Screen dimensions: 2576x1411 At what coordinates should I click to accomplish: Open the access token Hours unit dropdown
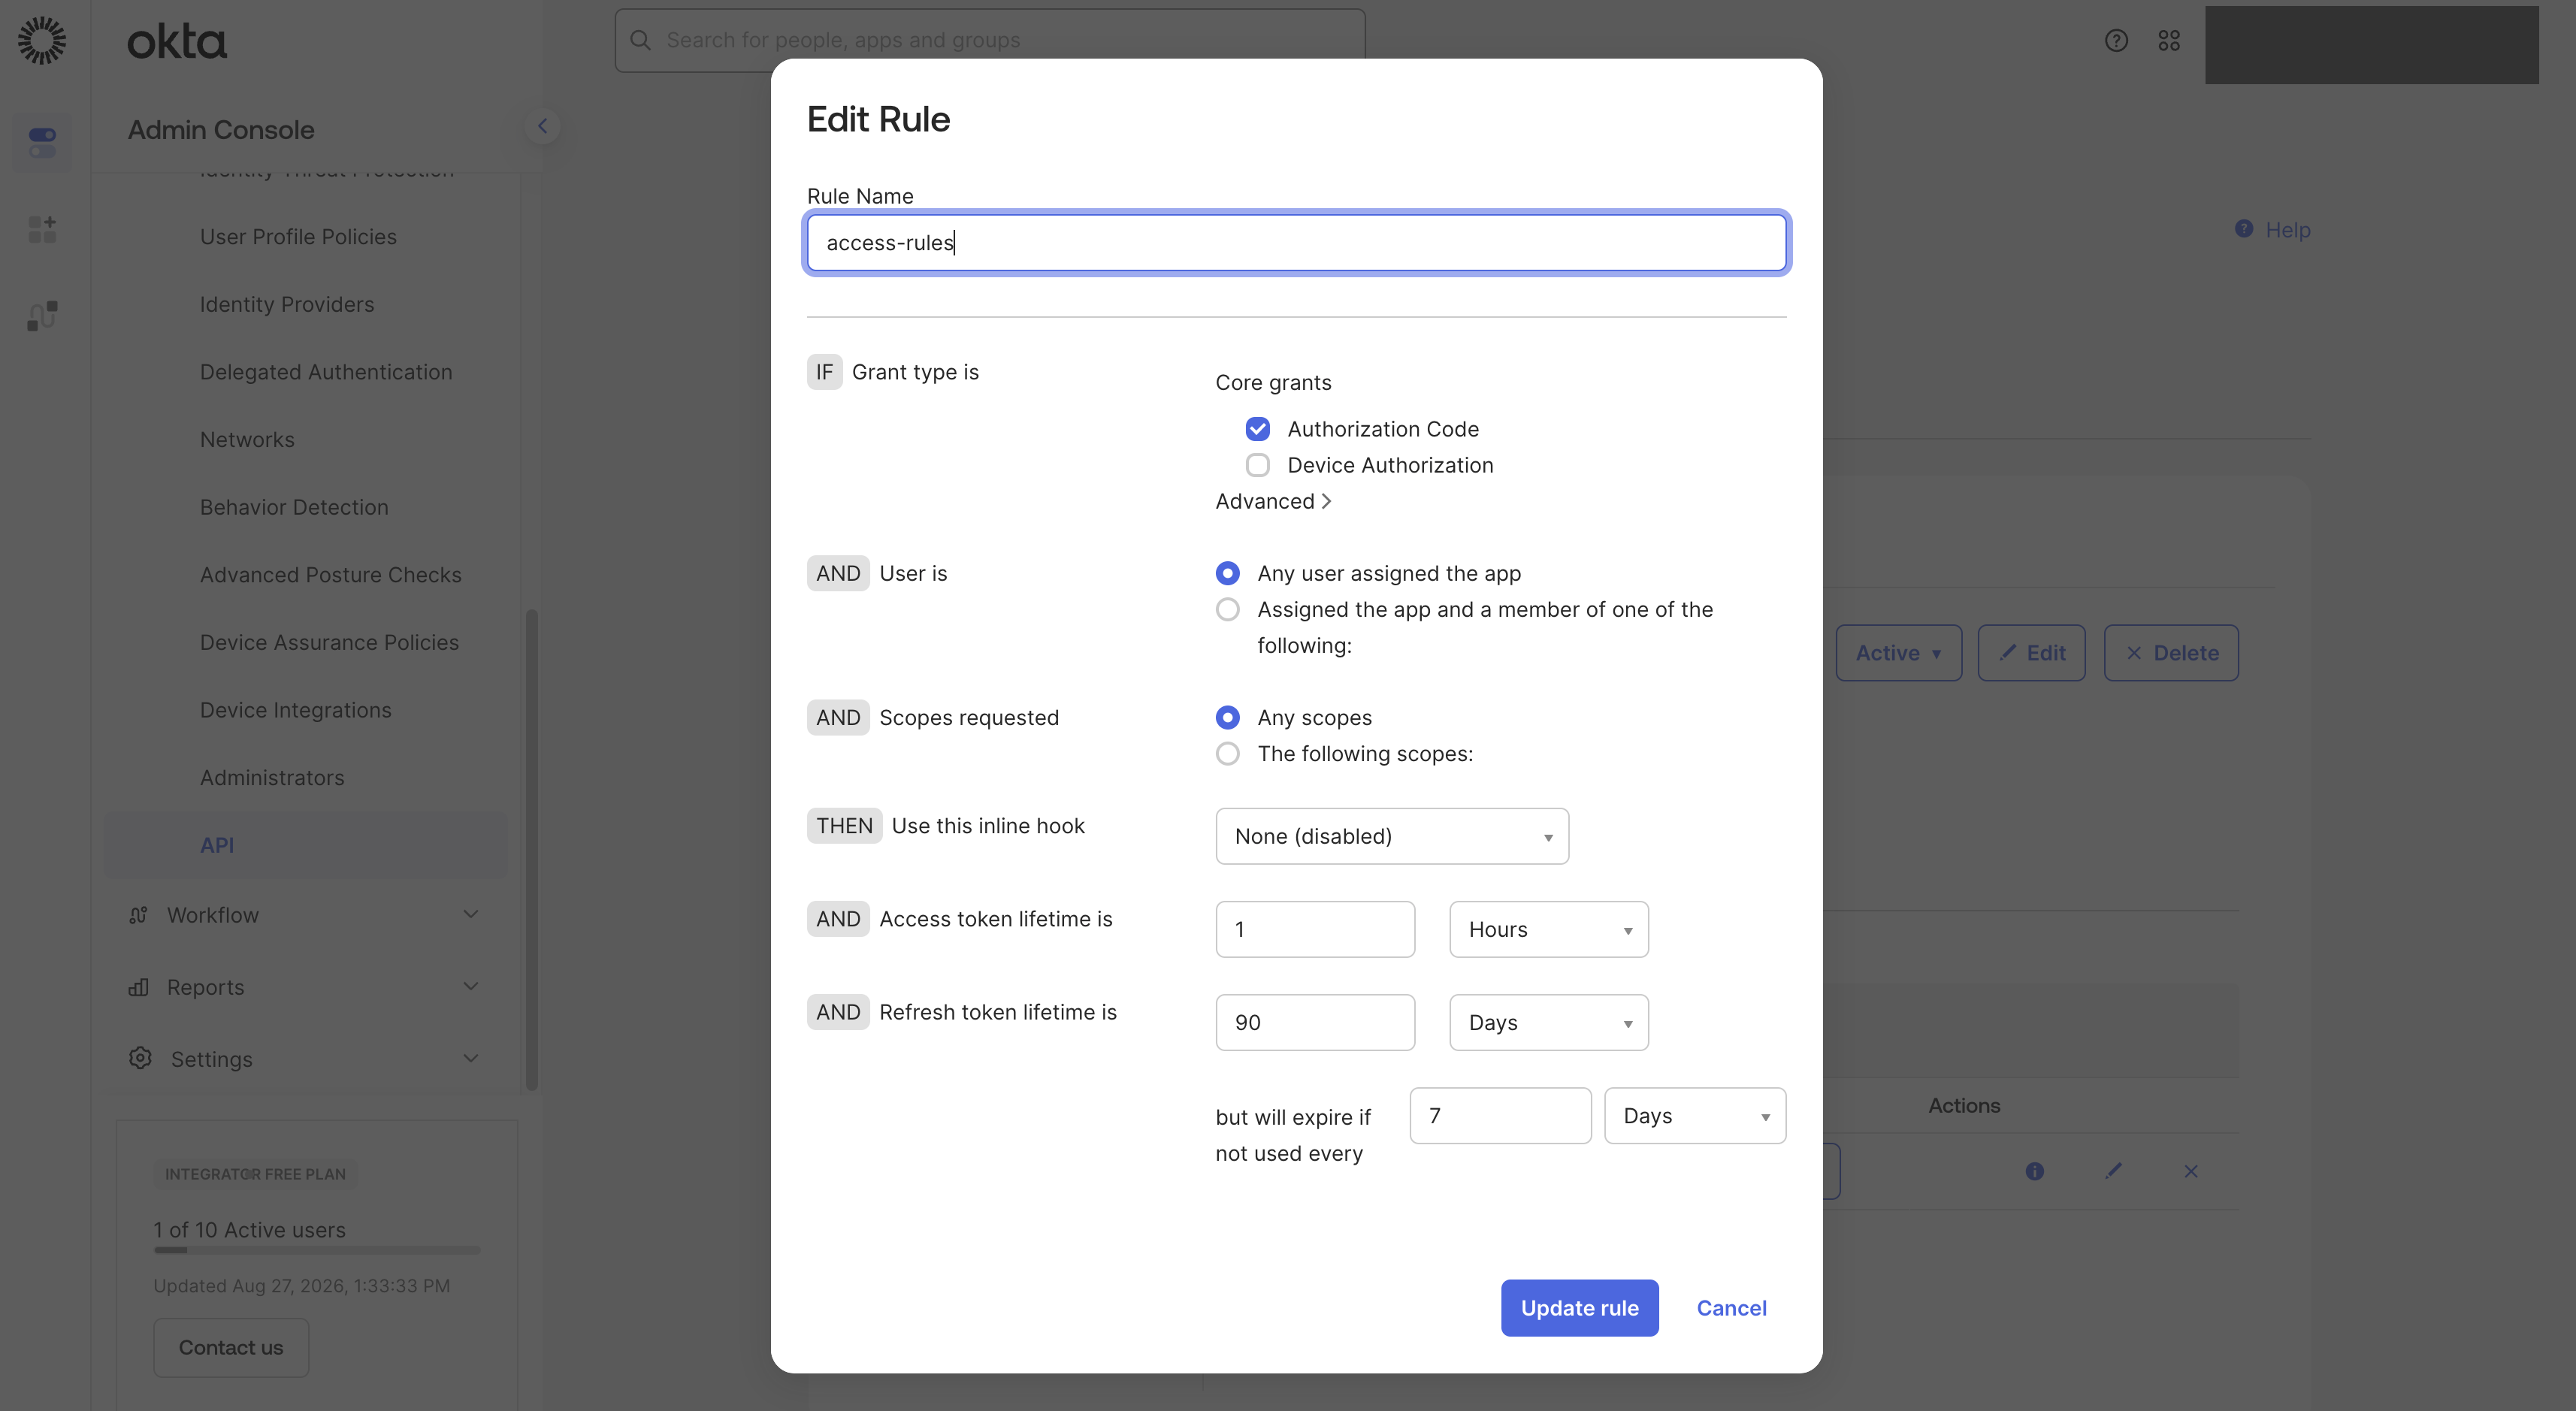tap(1549, 929)
